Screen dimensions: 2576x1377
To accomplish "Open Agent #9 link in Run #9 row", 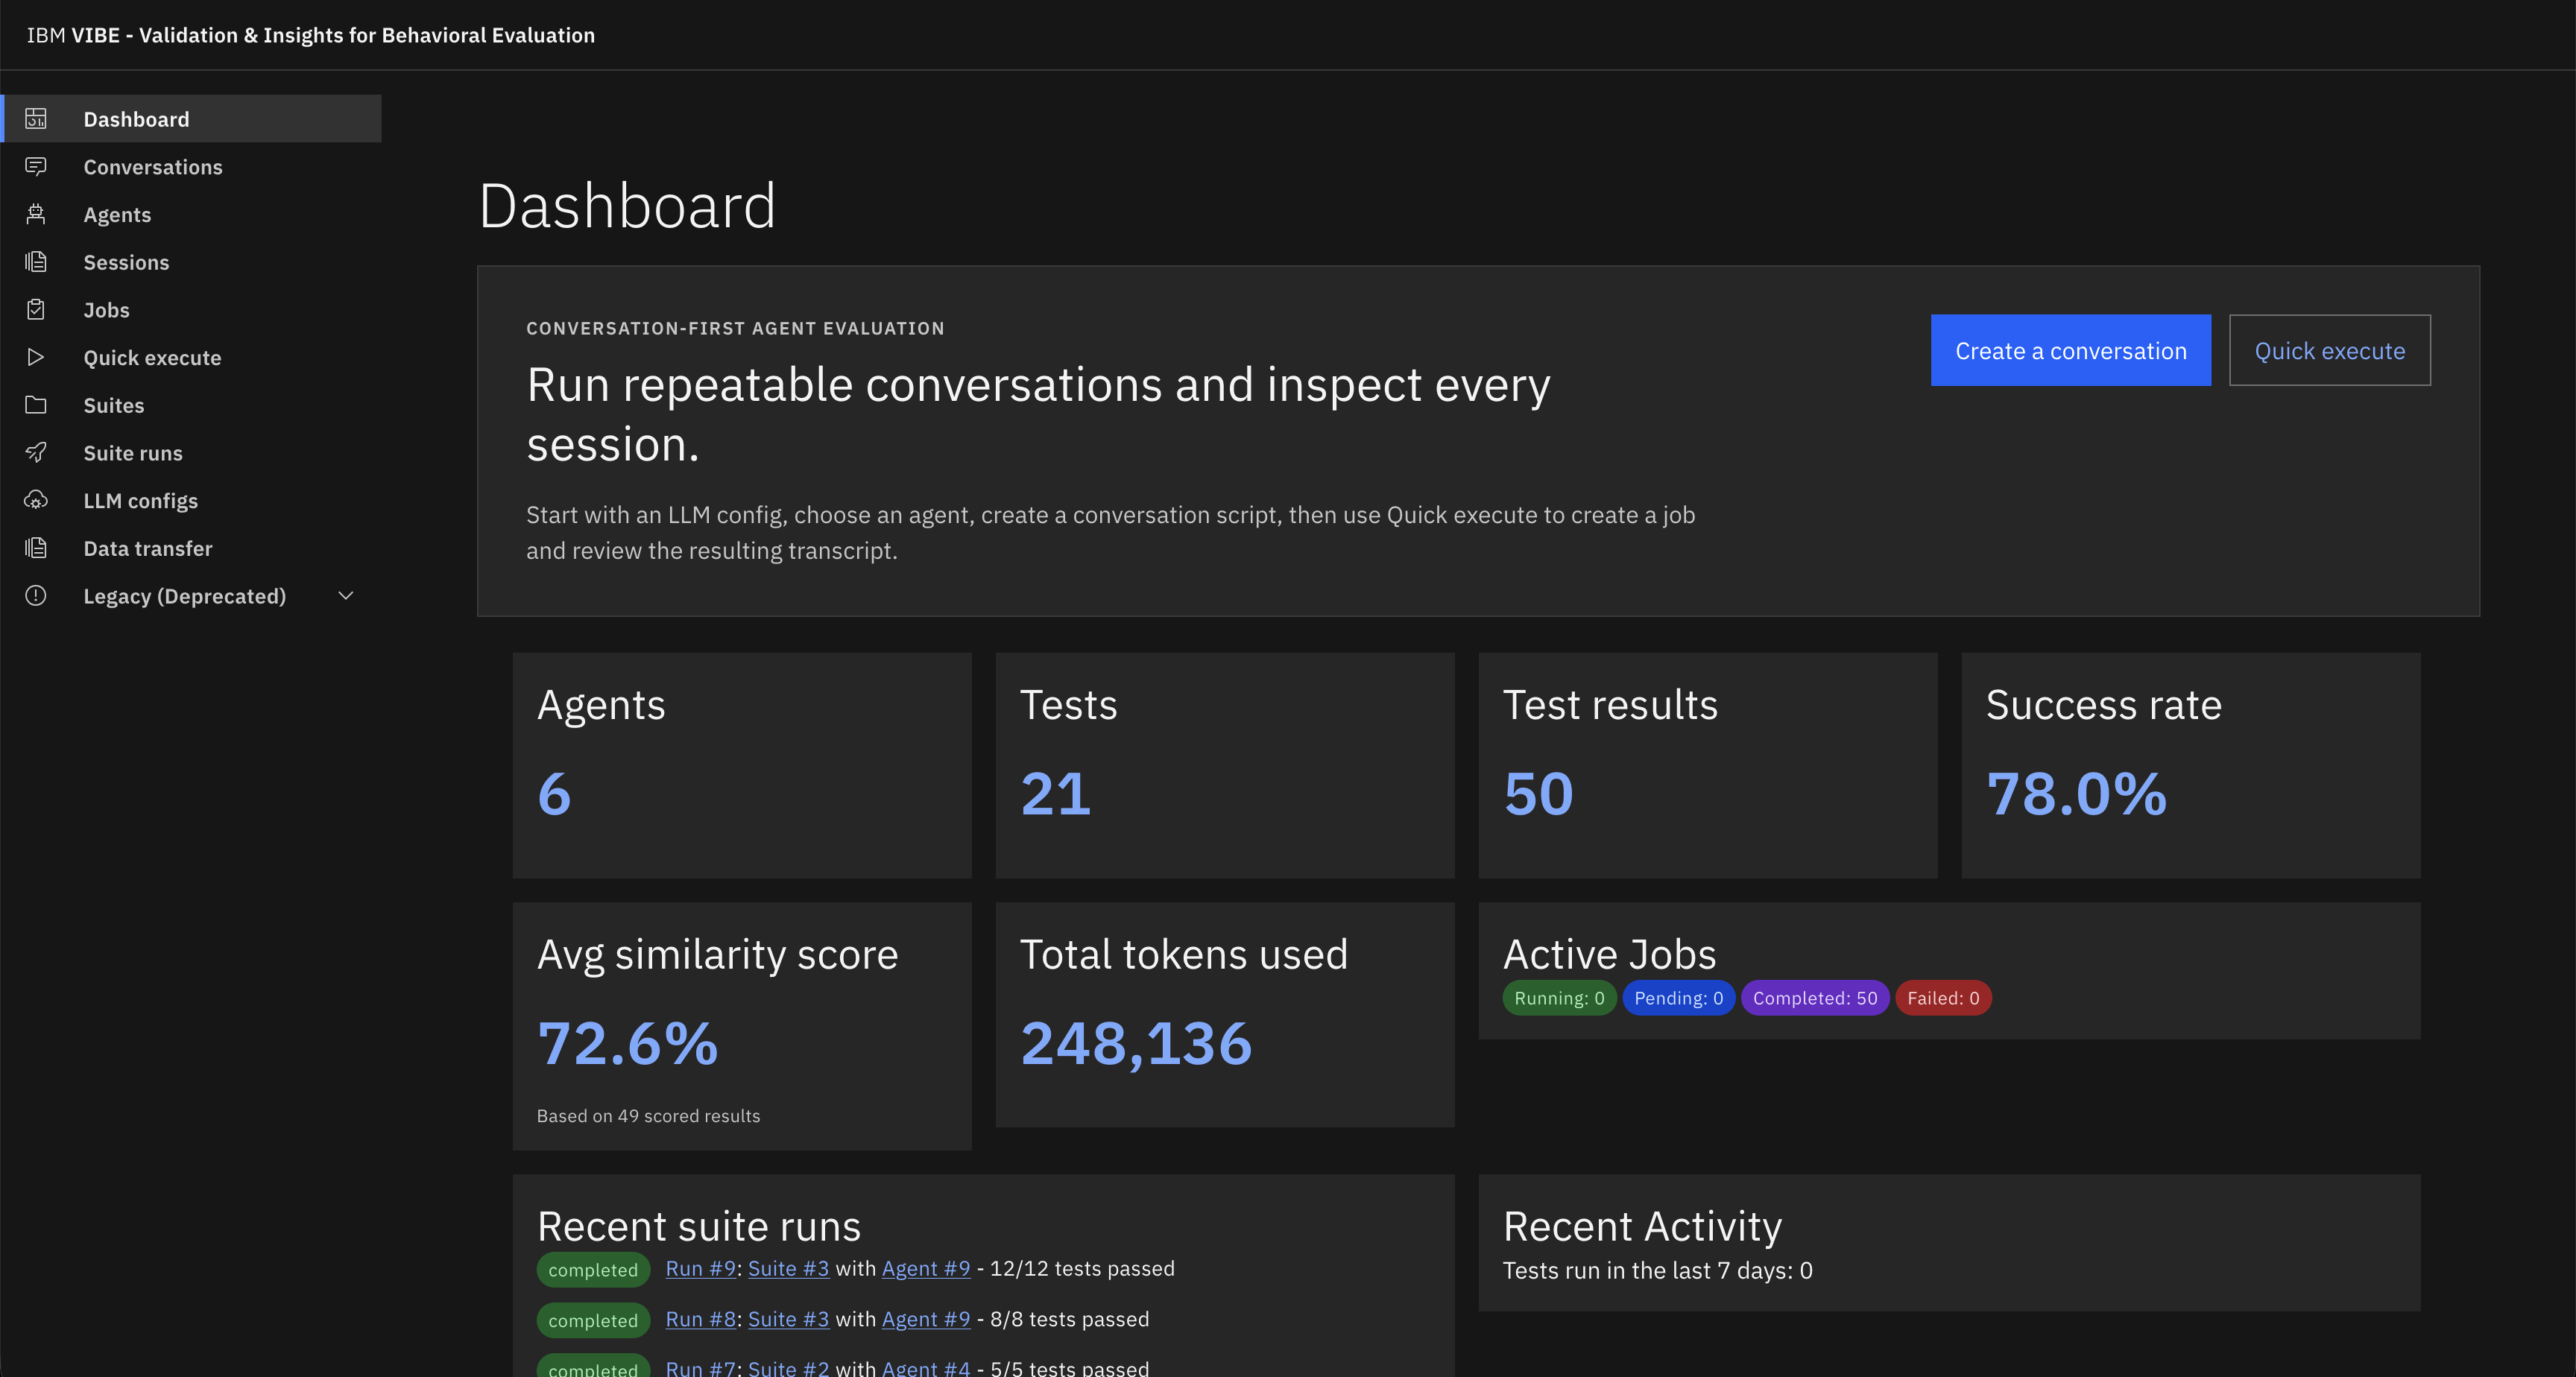I will click(926, 1268).
